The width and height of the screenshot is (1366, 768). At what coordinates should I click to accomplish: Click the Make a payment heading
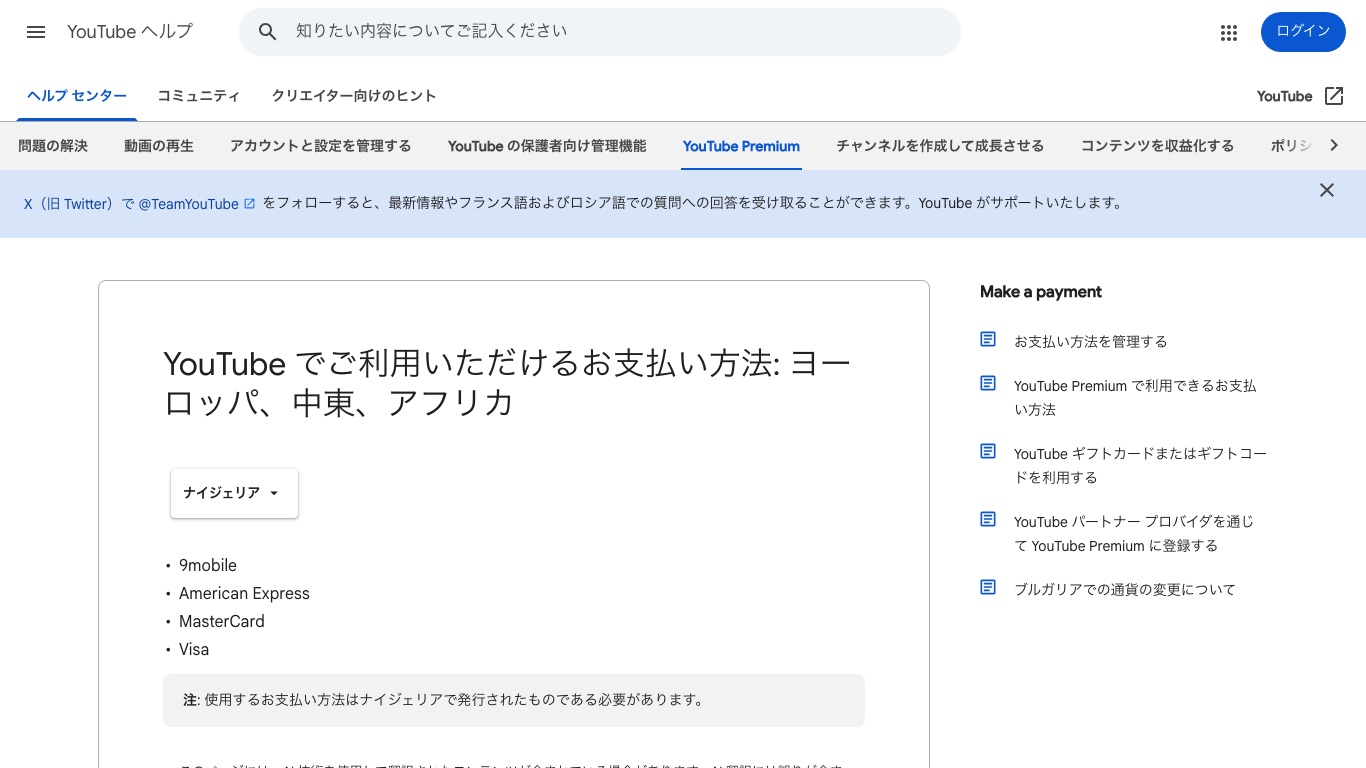[x=1041, y=292]
